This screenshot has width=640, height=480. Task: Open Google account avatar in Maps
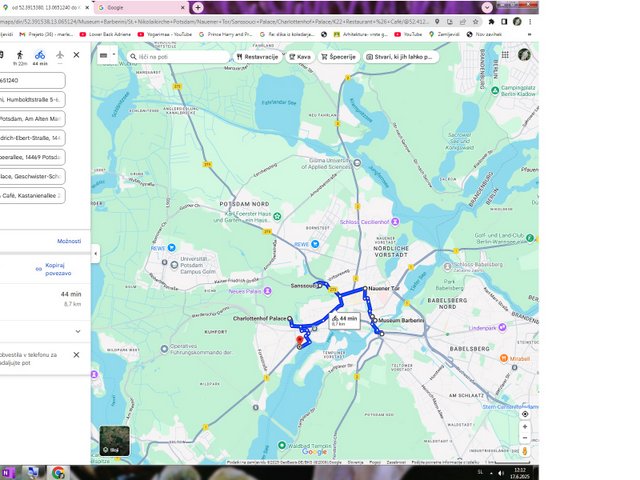pos(524,55)
